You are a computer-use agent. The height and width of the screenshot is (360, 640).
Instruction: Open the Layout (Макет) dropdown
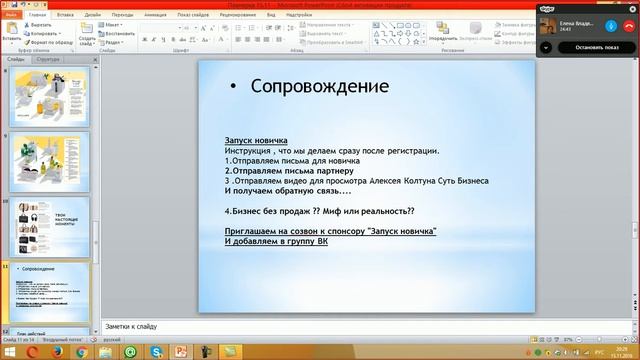click(111, 25)
